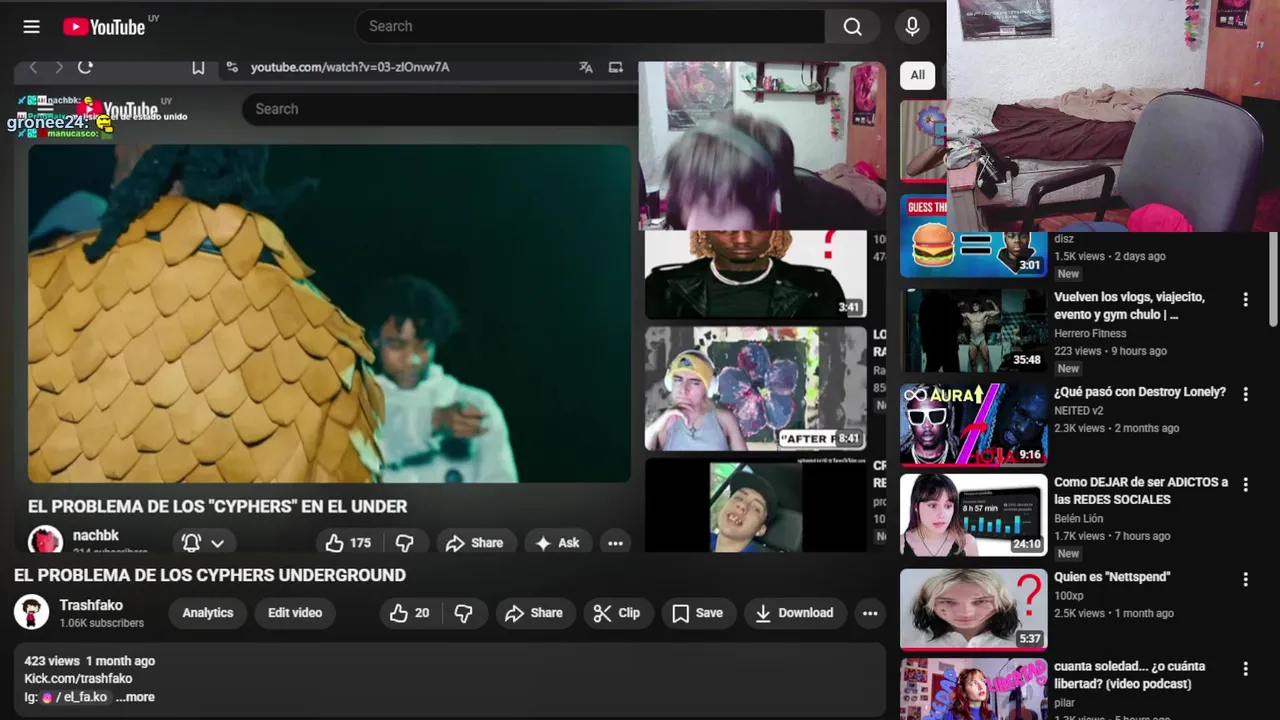Click the inner video dislike button
Screen dimensions: 1280x720
[x=405, y=543]
